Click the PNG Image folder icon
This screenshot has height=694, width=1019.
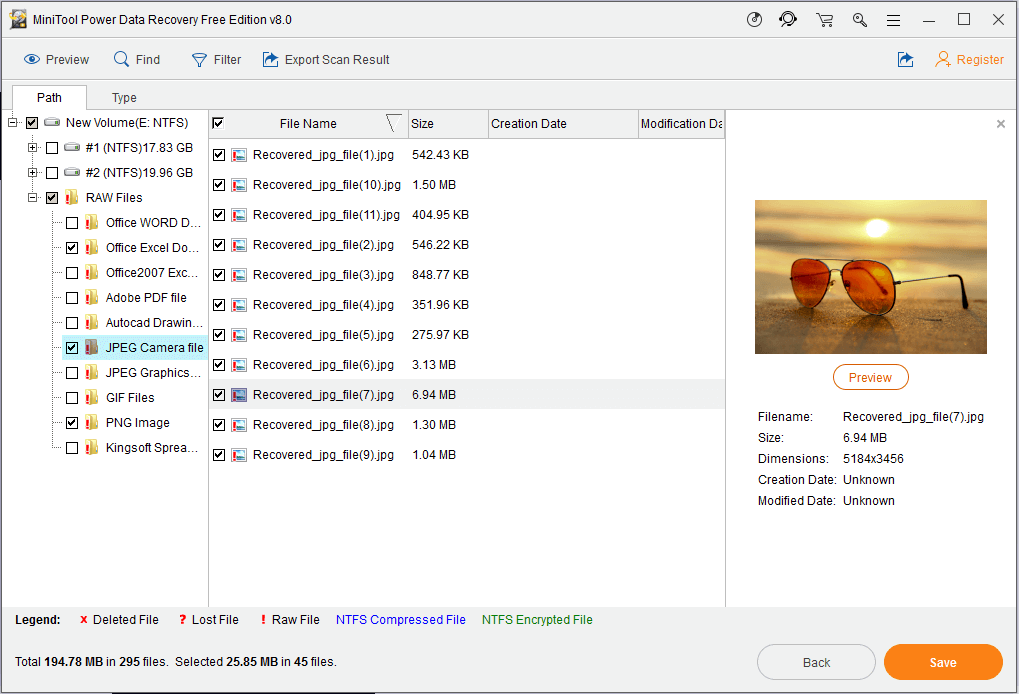[x=92, y=422]
